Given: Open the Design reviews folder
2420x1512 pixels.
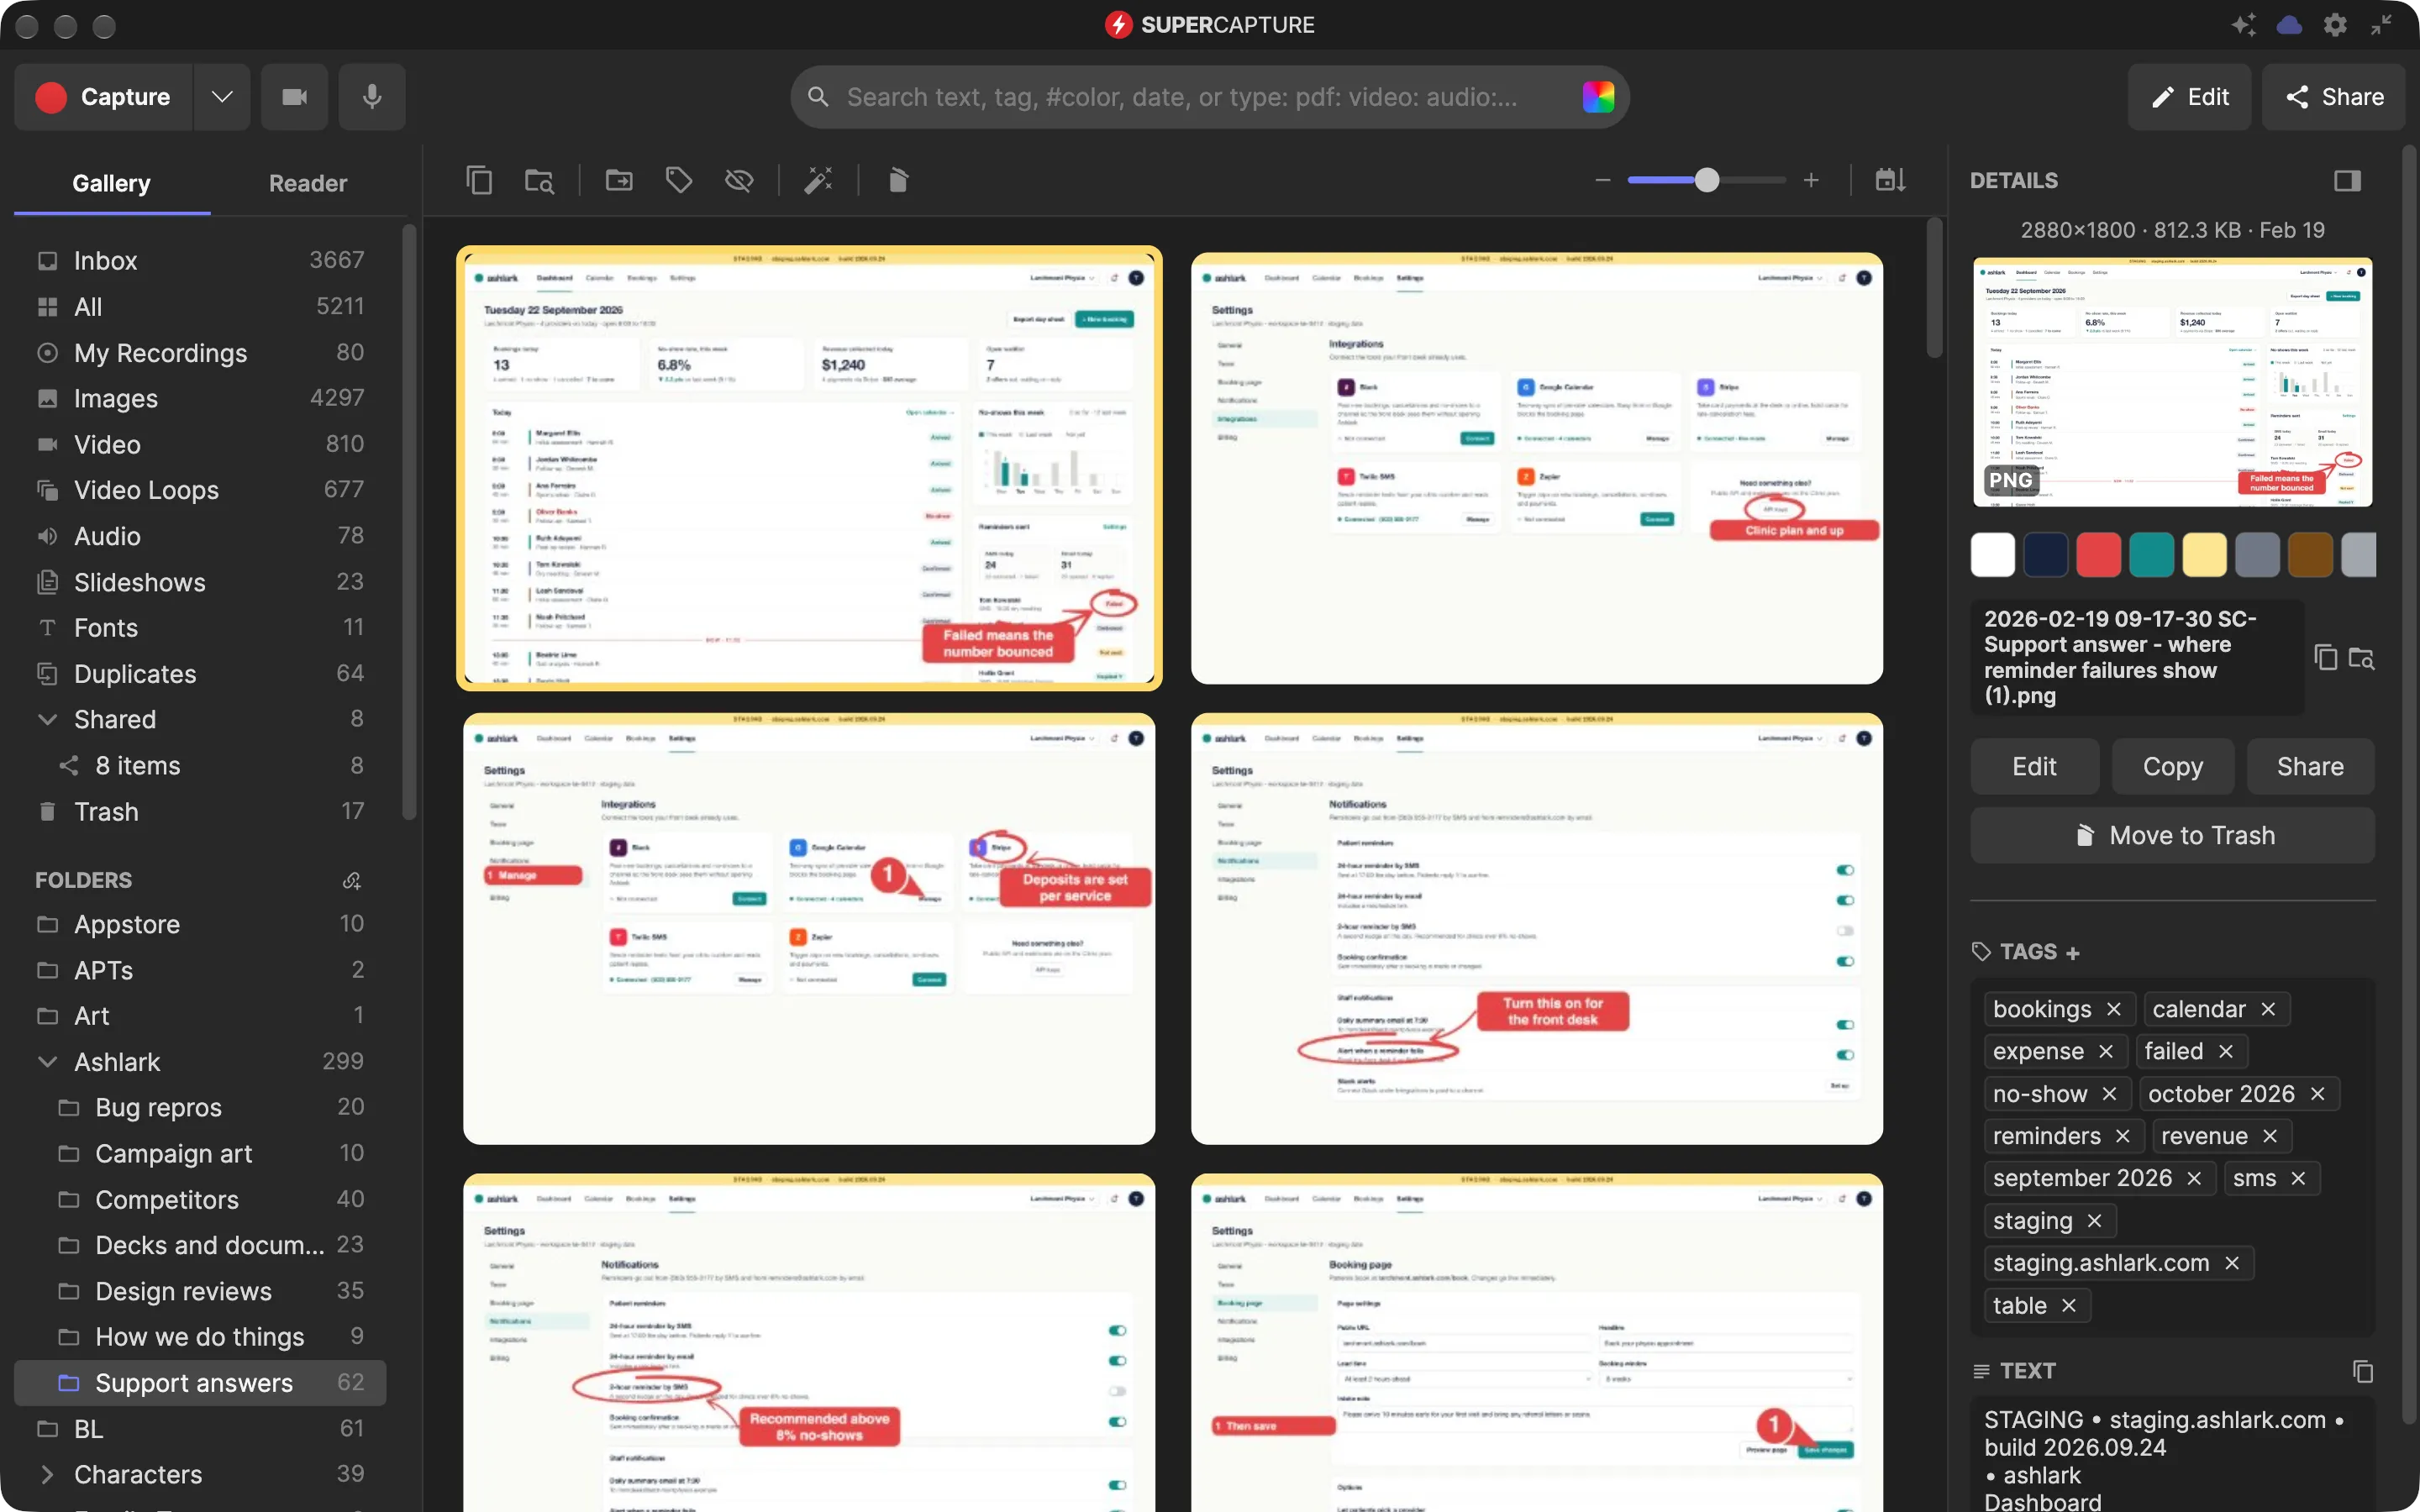Looking at the screenshot, I should click(x=200, y=1291).
